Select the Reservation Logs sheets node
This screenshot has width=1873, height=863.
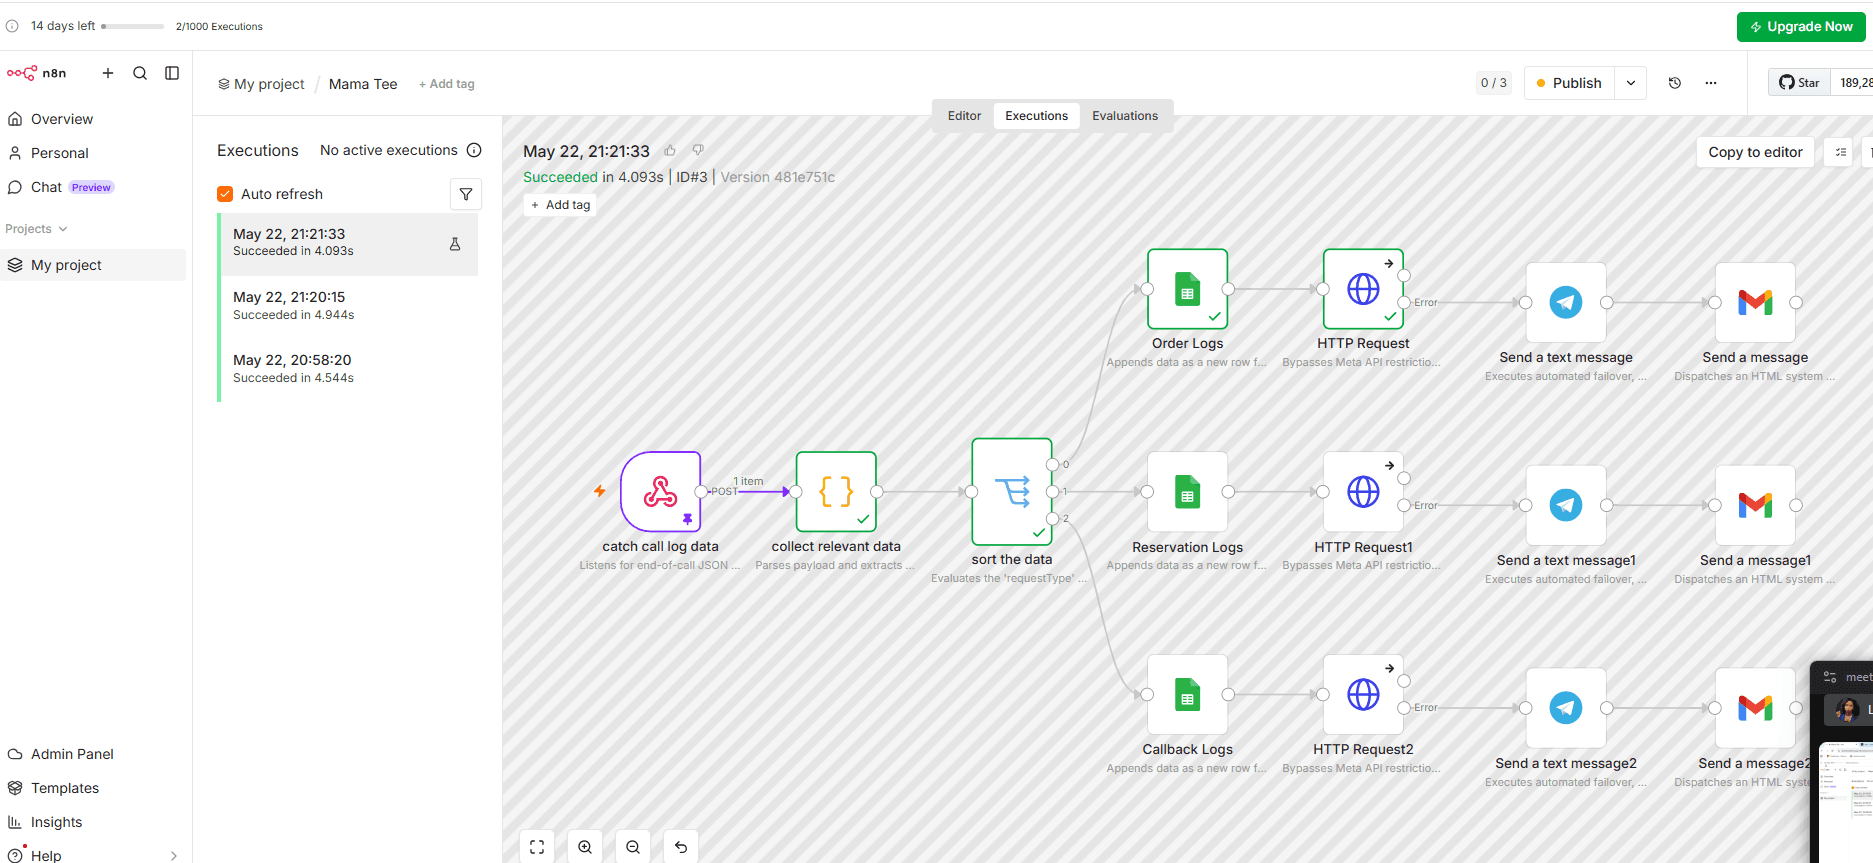click(1188, 491)
